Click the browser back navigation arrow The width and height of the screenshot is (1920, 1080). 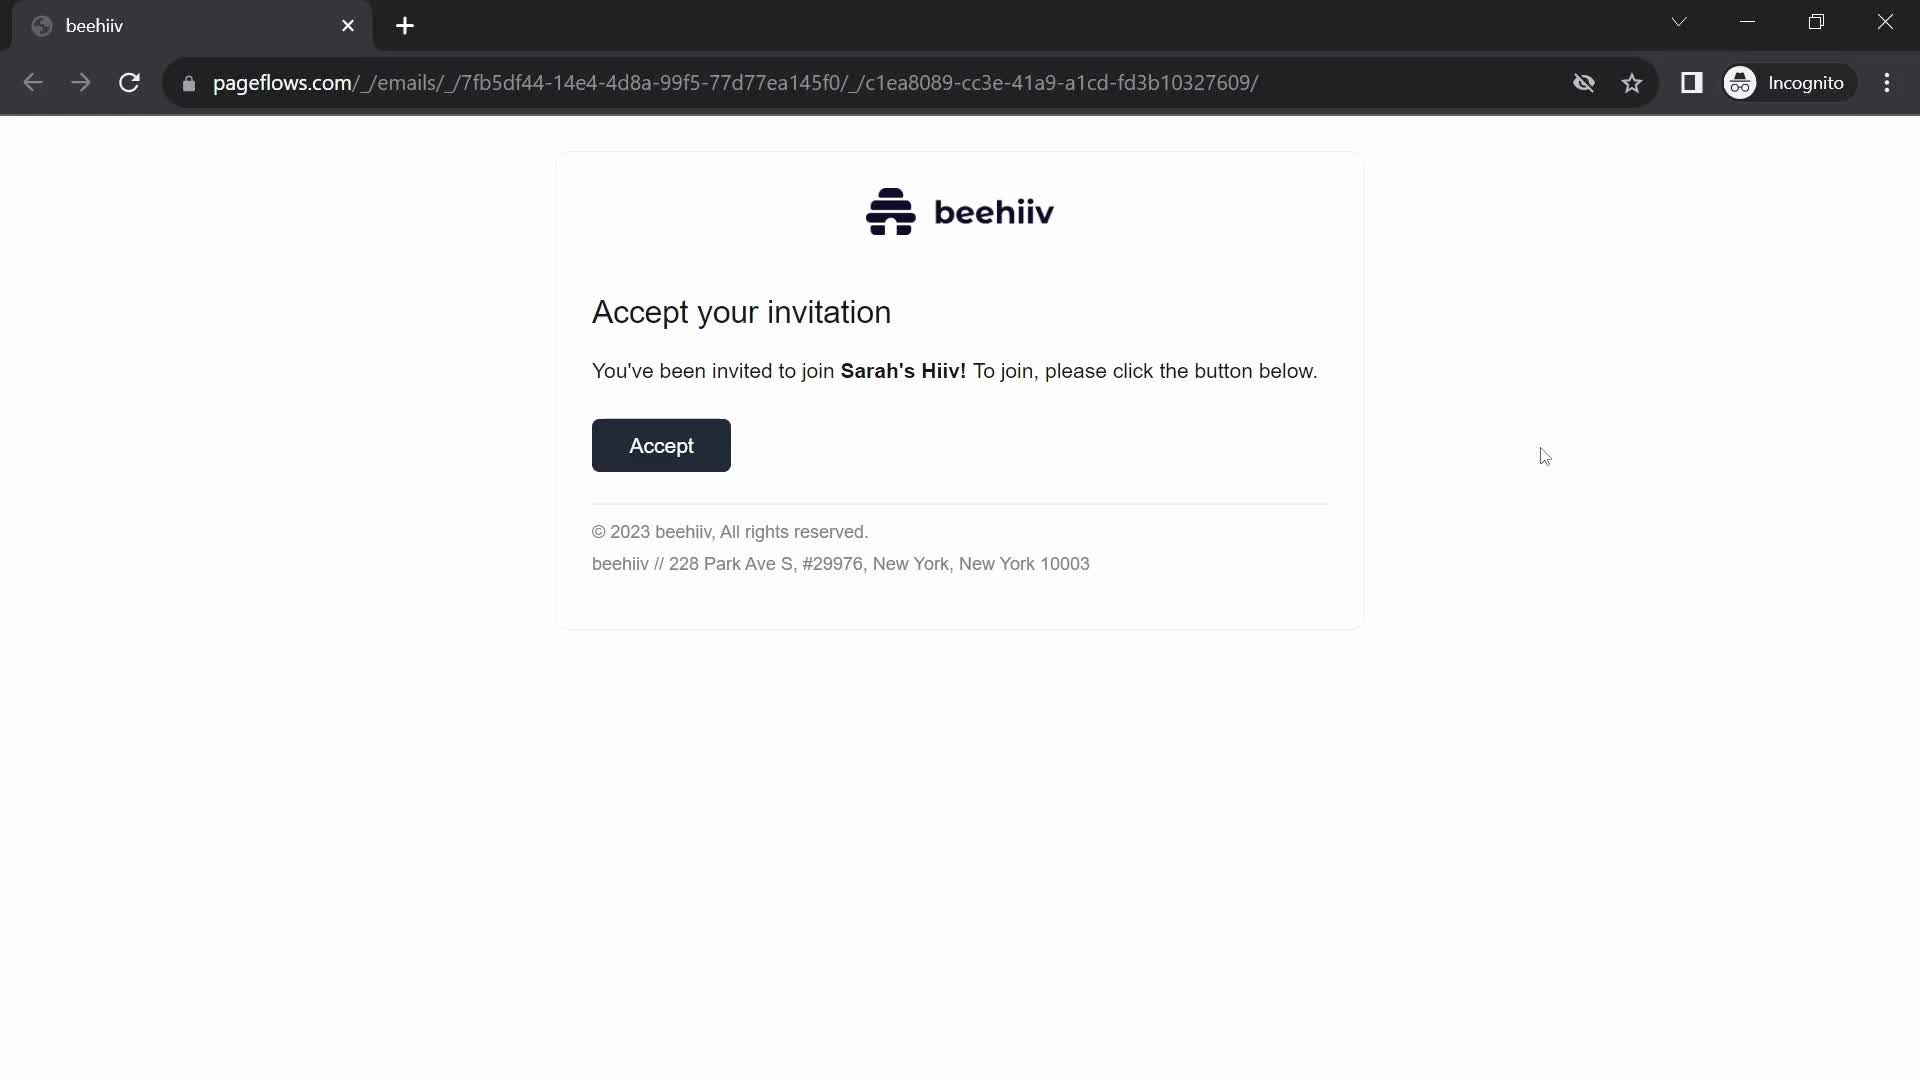(x=32, y=83)
